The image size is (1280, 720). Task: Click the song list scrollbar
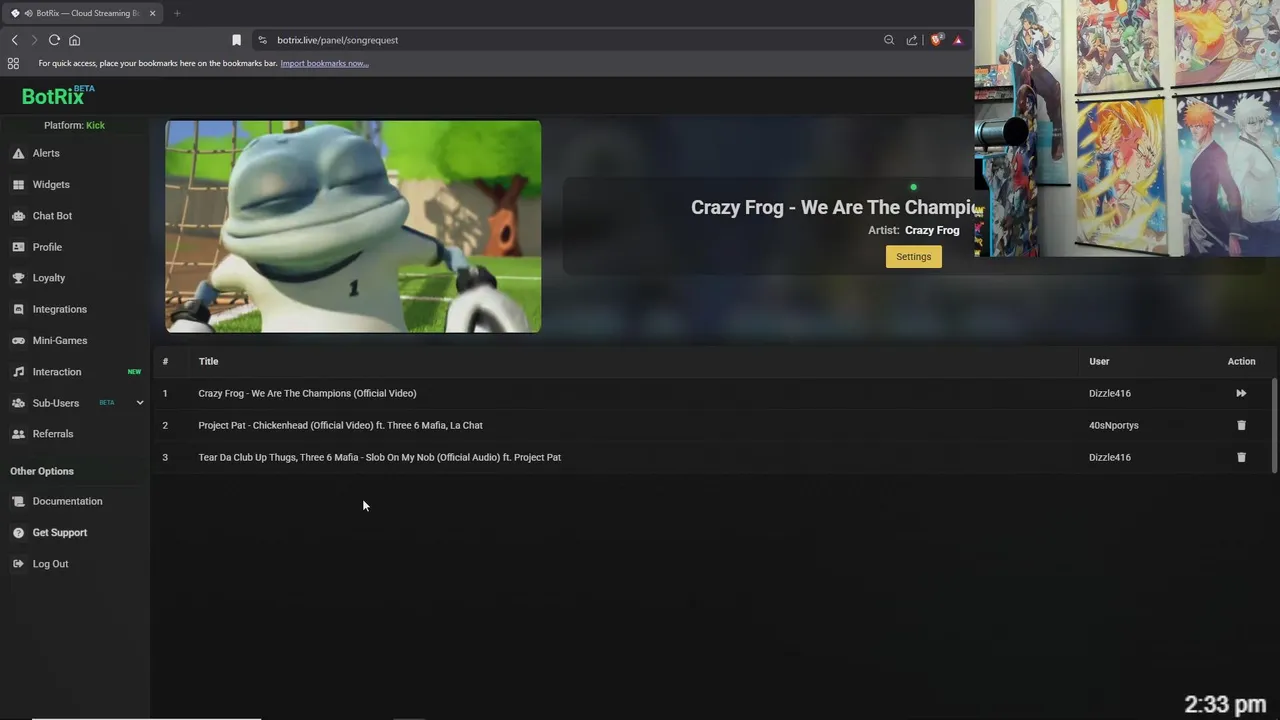tap(1274, 425)
